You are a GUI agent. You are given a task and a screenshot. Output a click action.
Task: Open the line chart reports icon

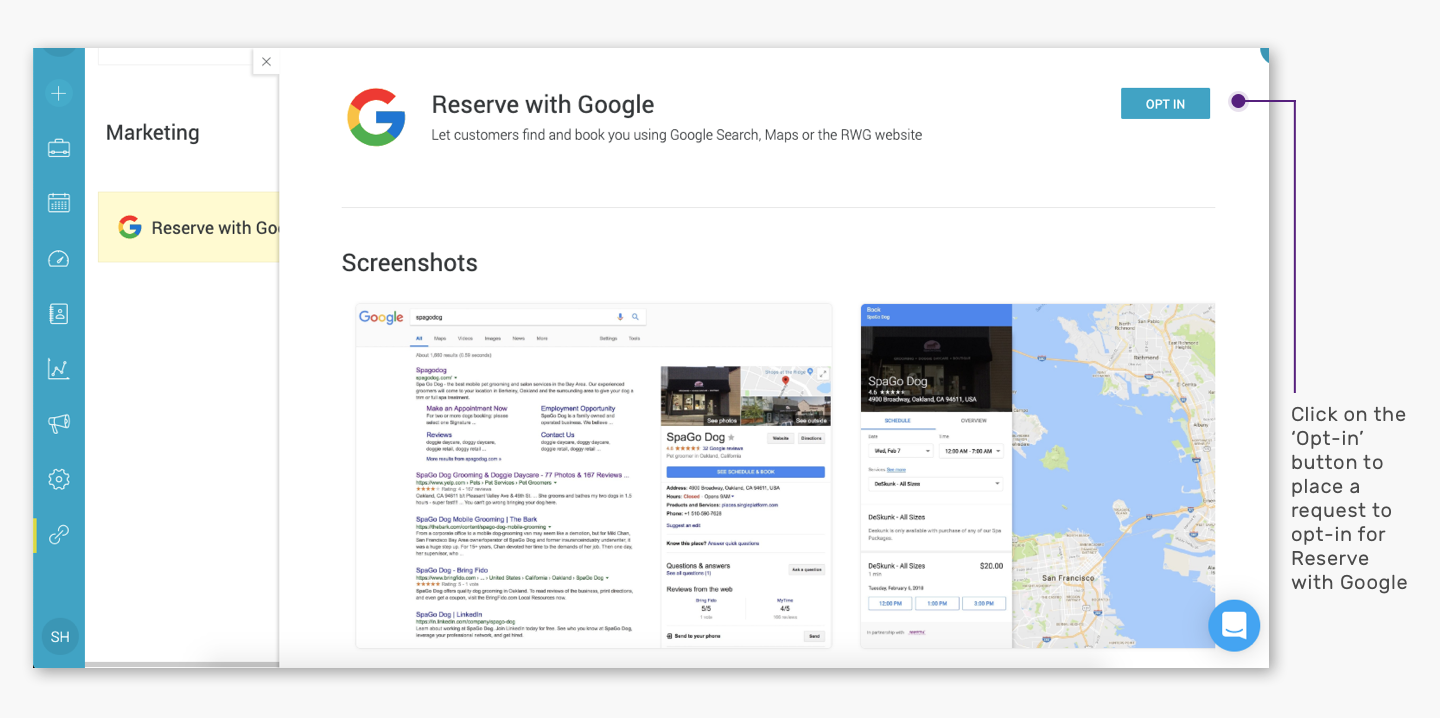pyautogui.click(x=59, y=369)
